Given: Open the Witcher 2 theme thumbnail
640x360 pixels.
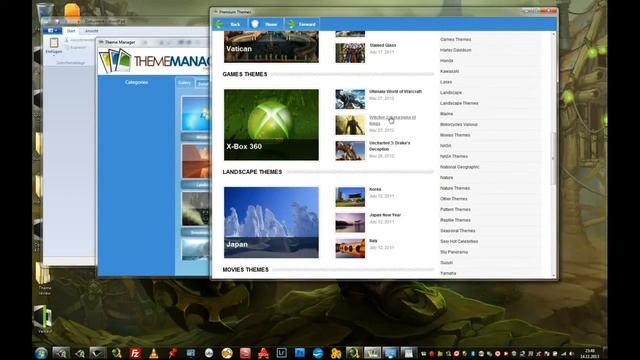Looking at the screenshot, I should click(350, 125).
